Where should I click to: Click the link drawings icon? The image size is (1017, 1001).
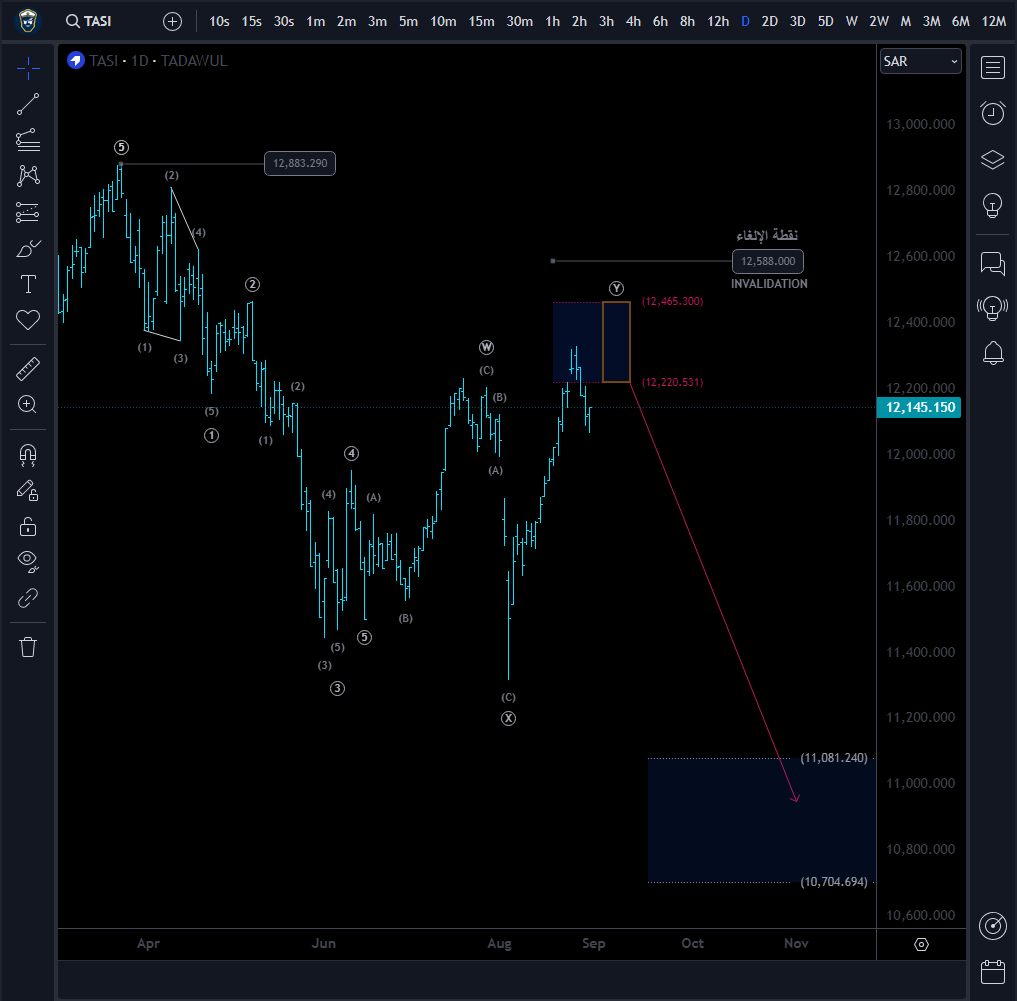[x=28, y=597]
